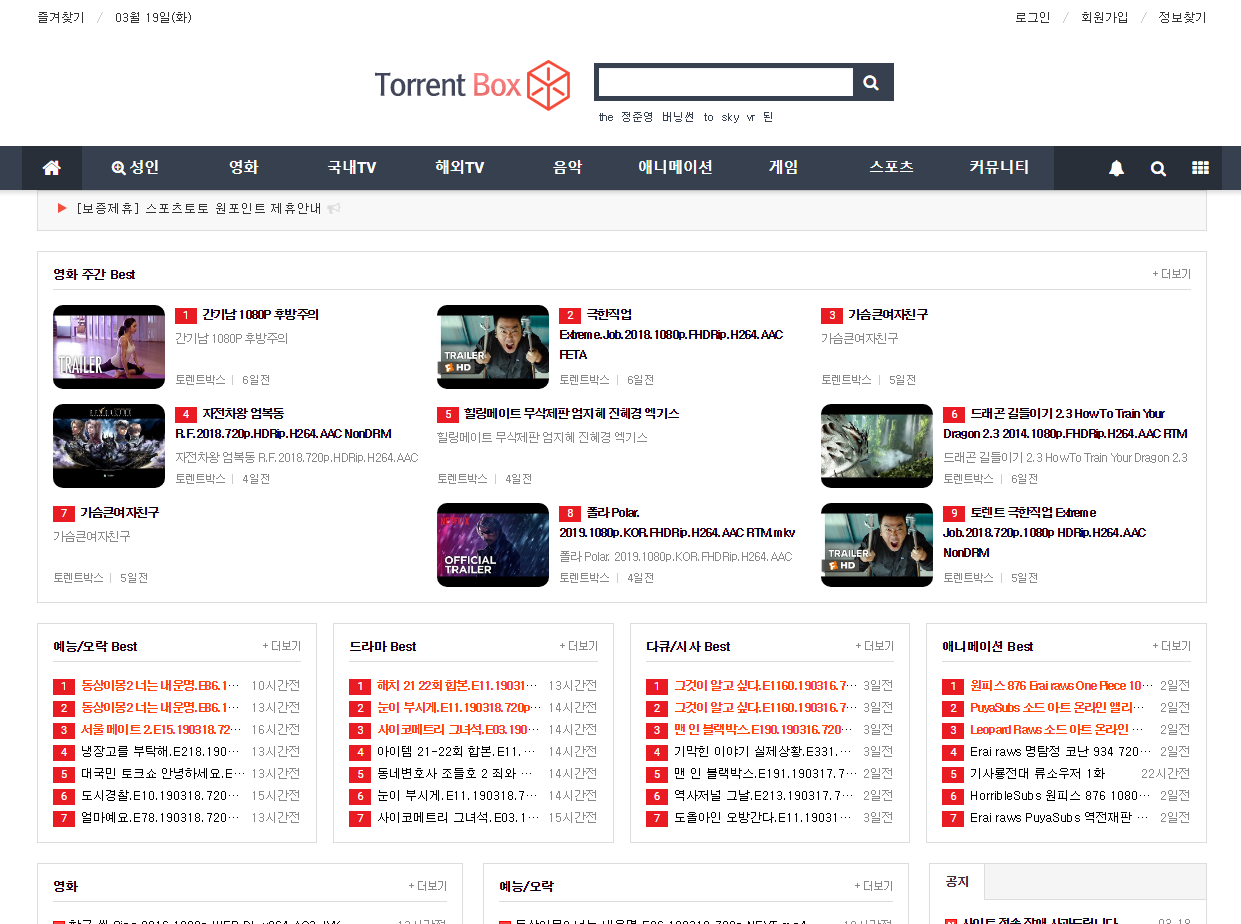Open 서울 메이트 2.E15 entry
This screenshot has width=1241, height=924.
click(x=161, y=730)
